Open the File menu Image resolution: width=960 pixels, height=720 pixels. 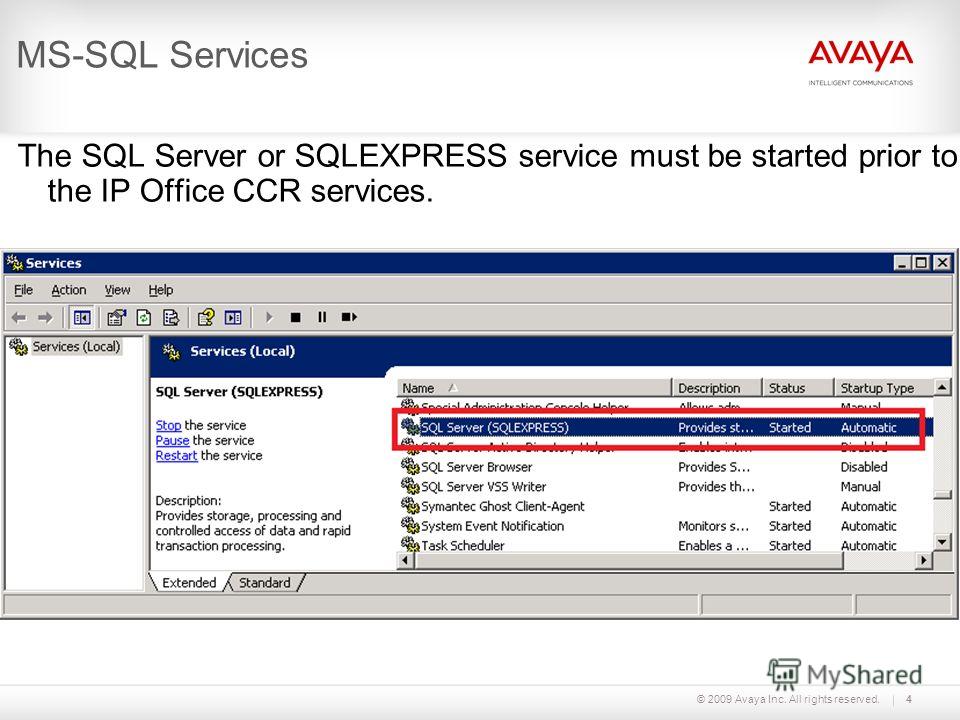pos(23,290)
